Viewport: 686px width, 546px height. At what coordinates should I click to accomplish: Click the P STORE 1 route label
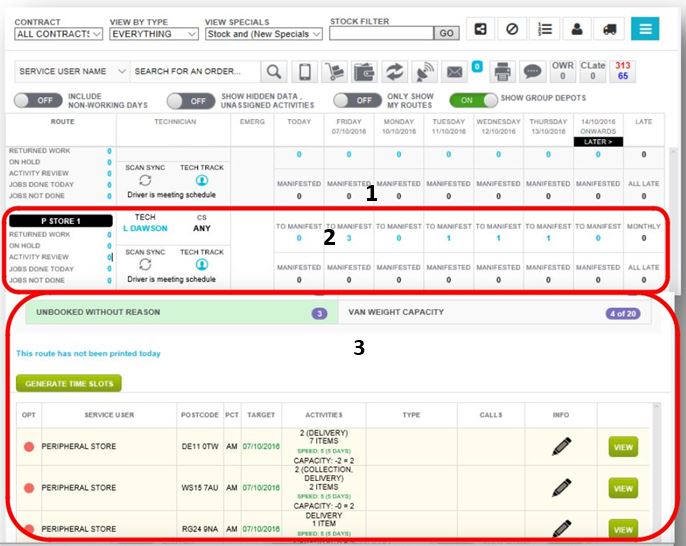click(x=61, y=221)
